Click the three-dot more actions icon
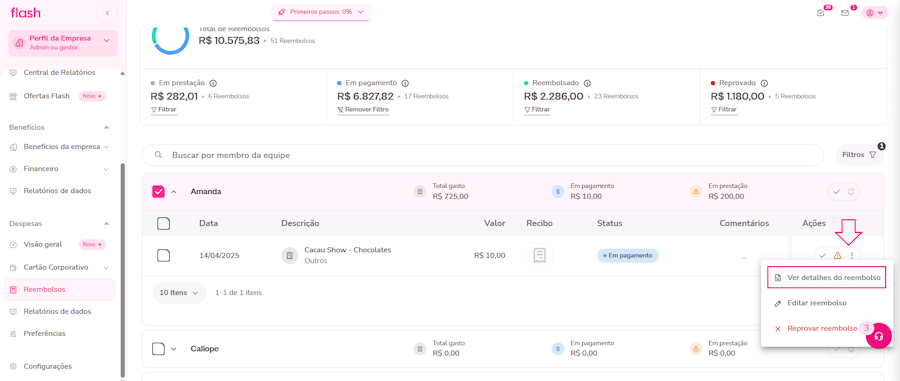900x381 pixels. click(x=852, y=255)
